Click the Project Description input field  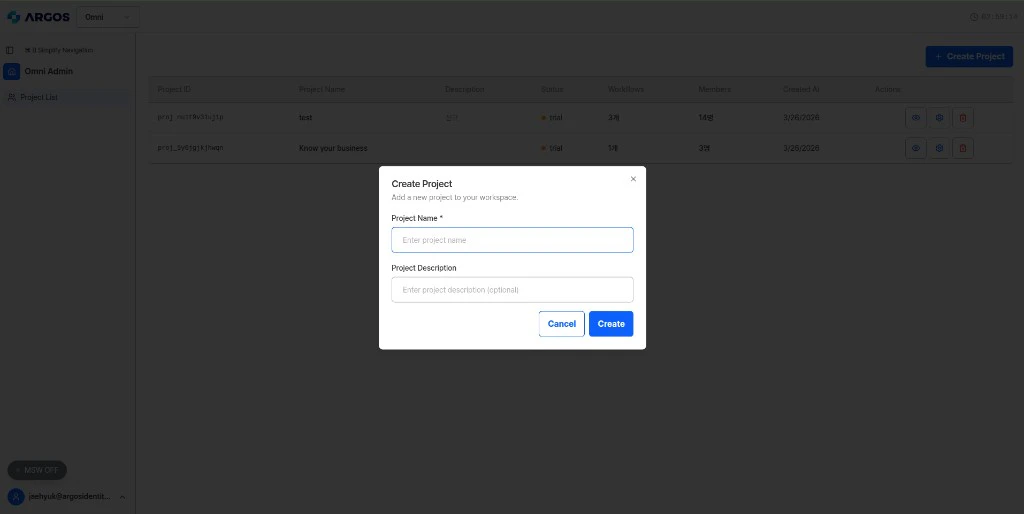tap(512, 289)
